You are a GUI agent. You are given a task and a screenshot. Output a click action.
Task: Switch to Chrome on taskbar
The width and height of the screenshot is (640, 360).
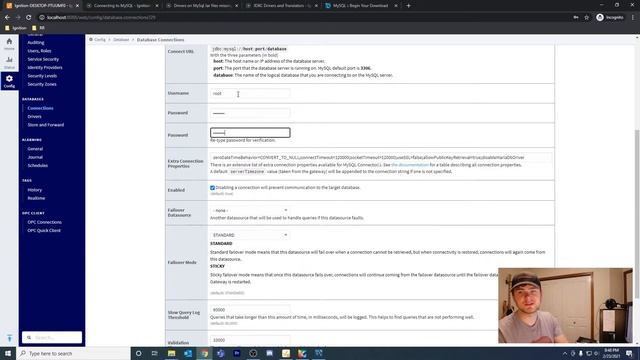point(204,353)
